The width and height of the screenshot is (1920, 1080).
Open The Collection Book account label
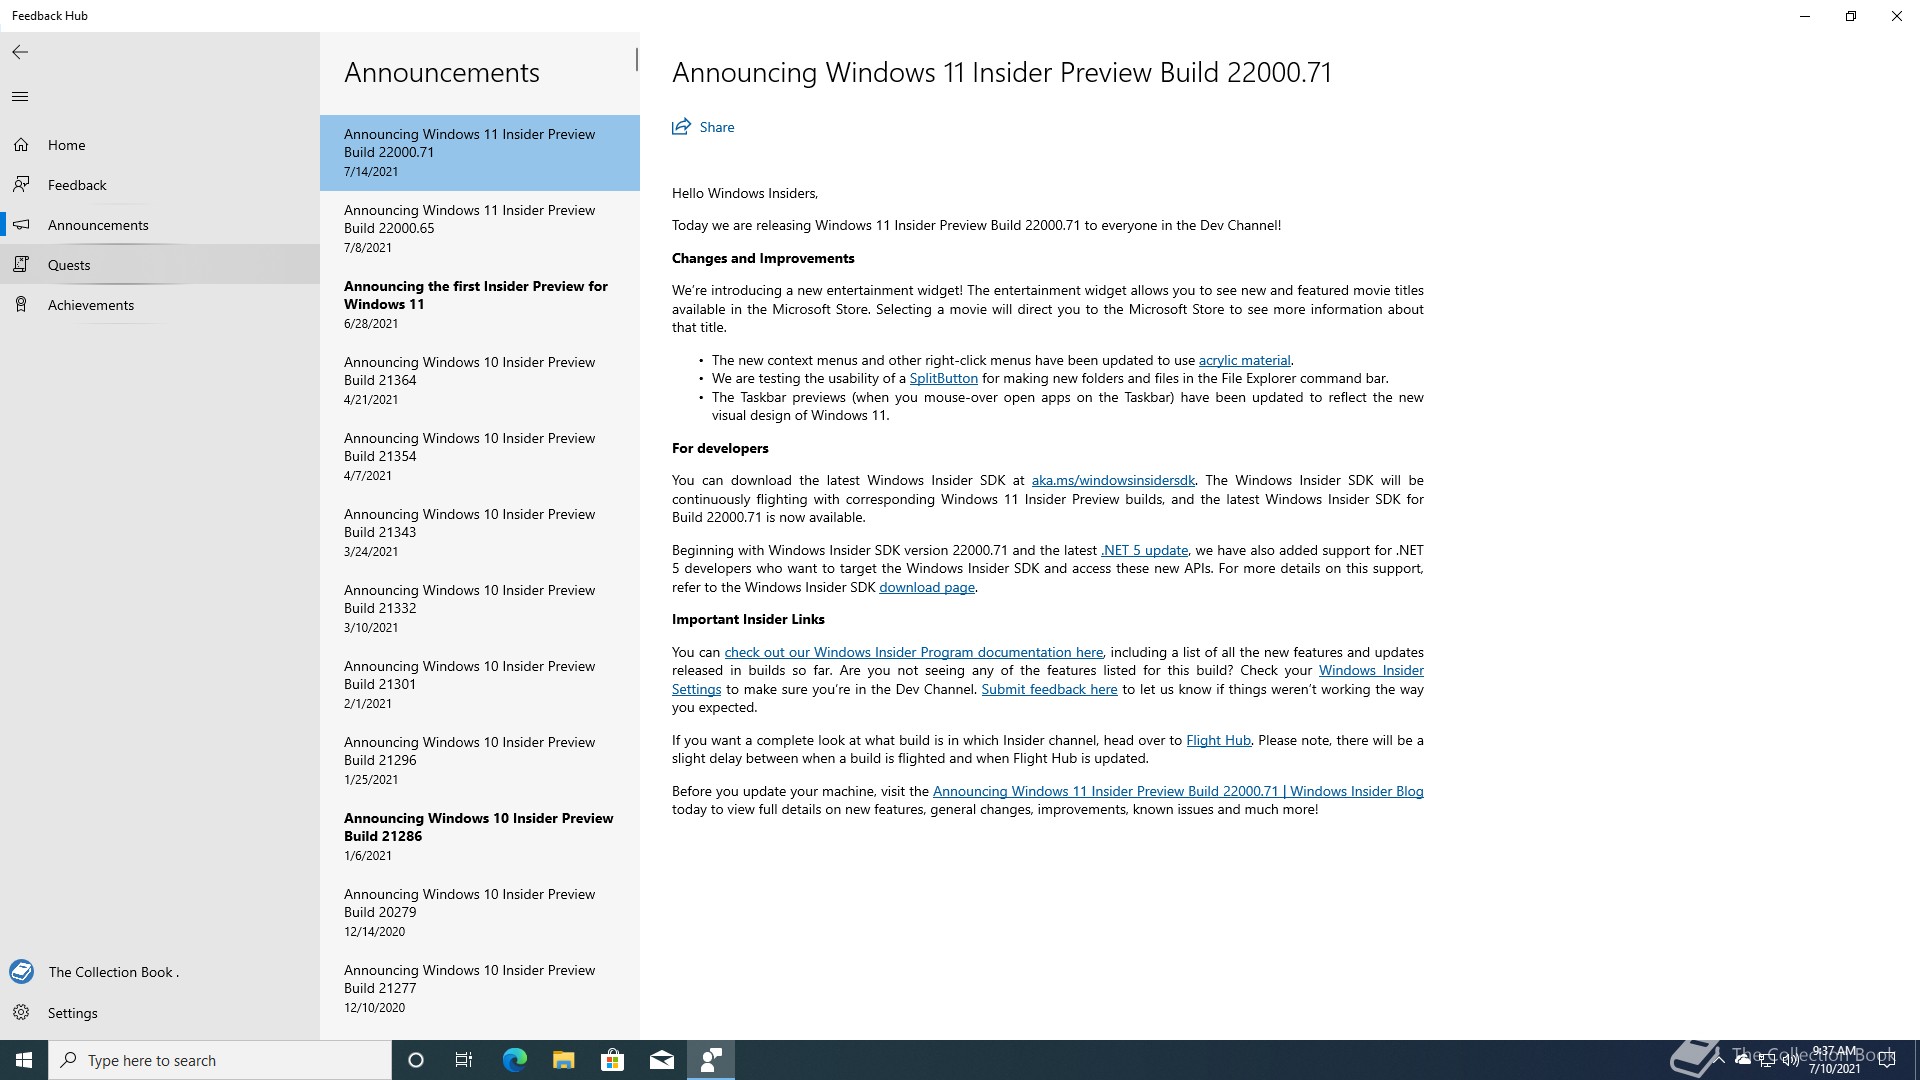113,972
